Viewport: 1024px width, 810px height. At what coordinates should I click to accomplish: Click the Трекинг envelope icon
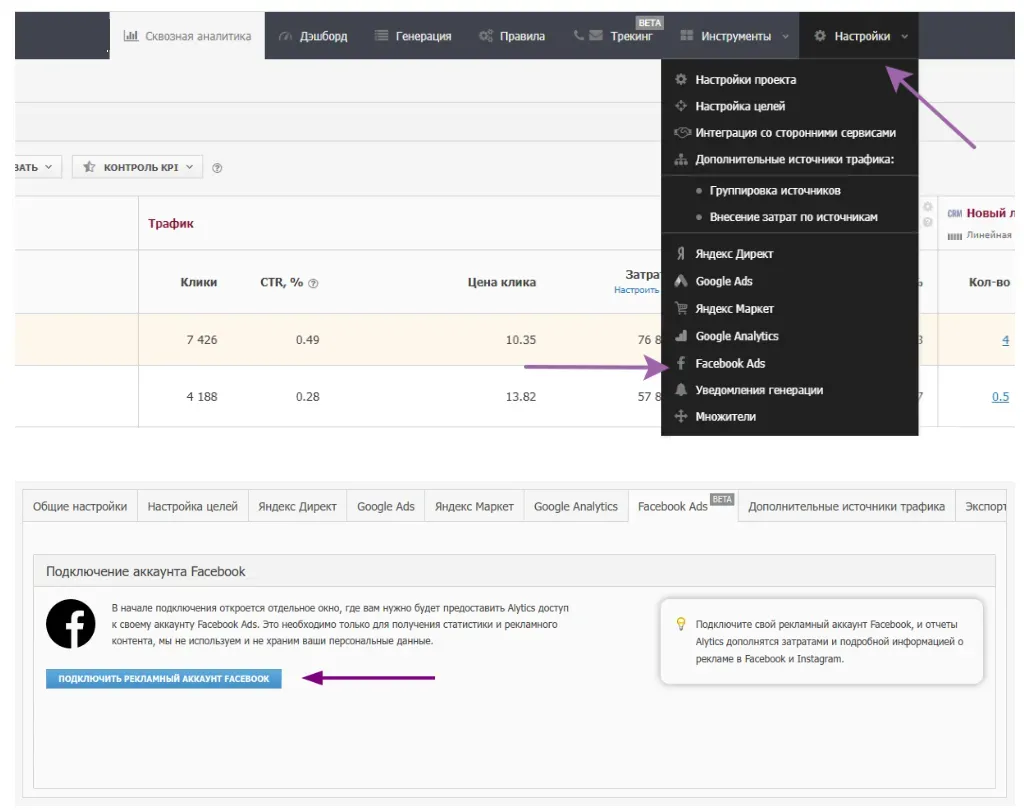596,35
